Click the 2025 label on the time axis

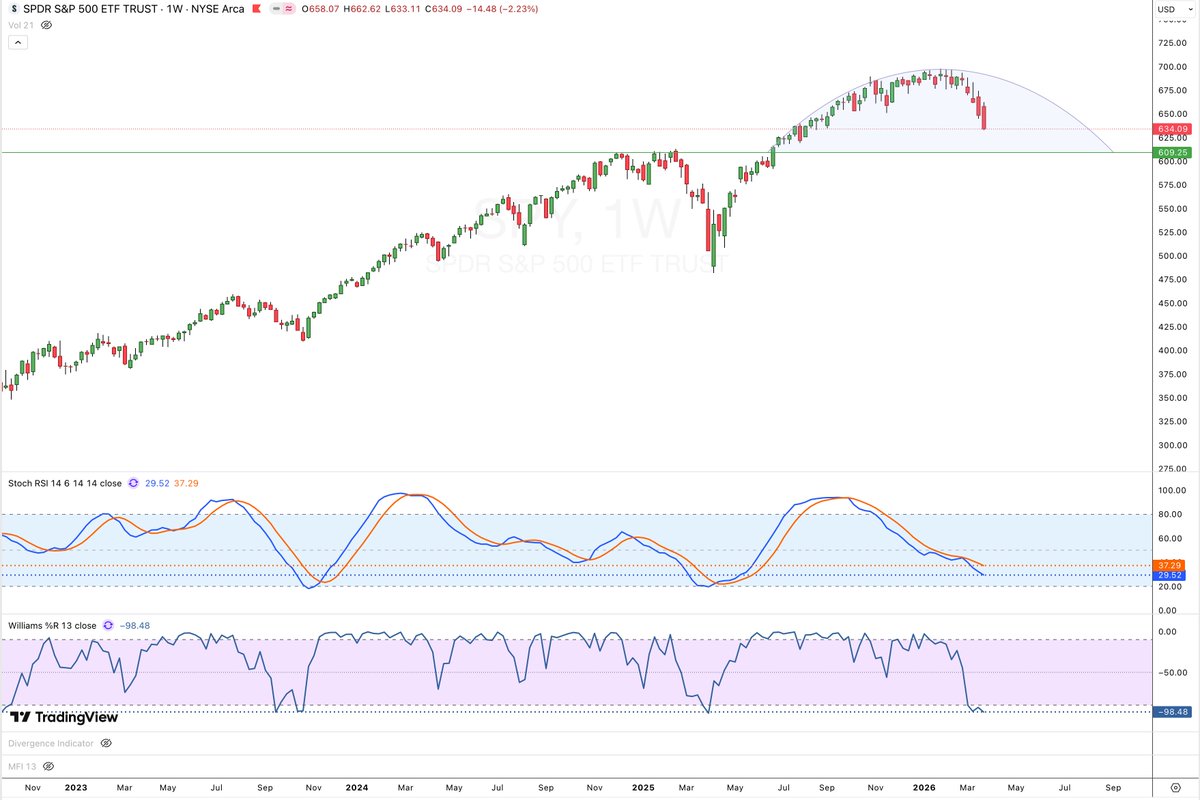coord(642,788)
